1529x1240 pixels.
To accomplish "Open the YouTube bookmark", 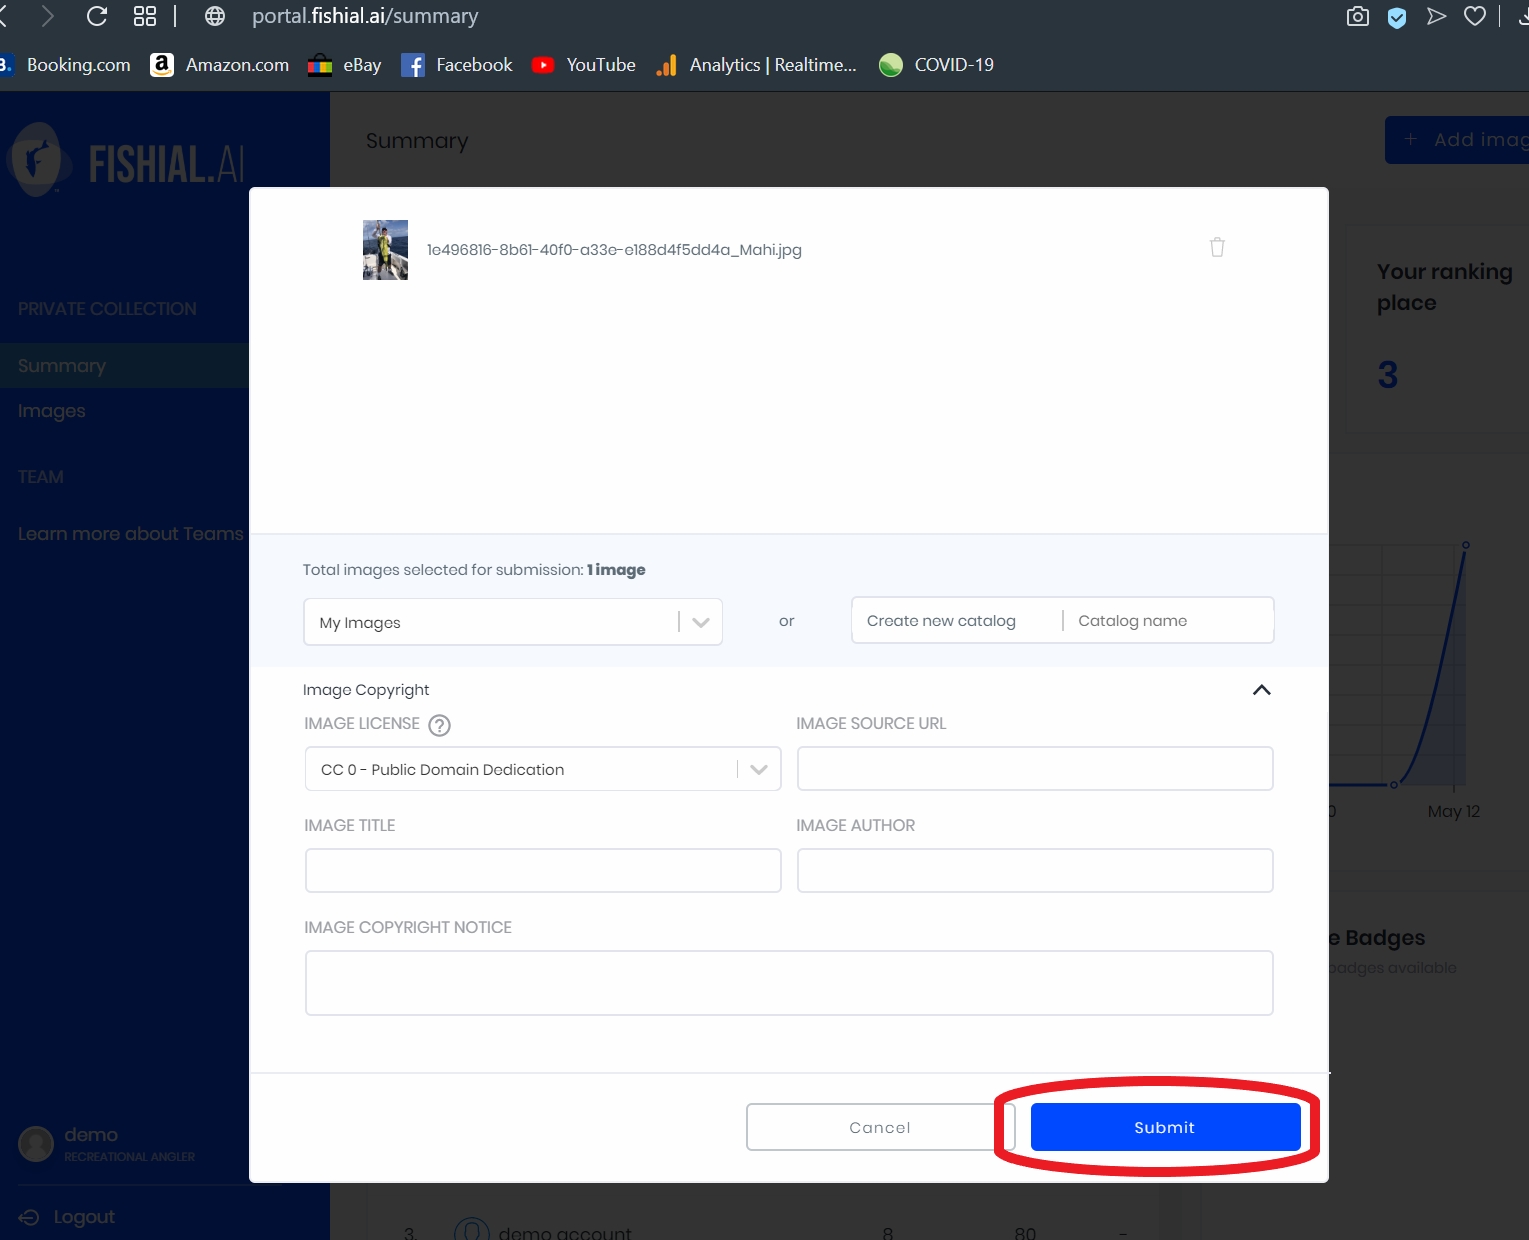I will point(584,65).
